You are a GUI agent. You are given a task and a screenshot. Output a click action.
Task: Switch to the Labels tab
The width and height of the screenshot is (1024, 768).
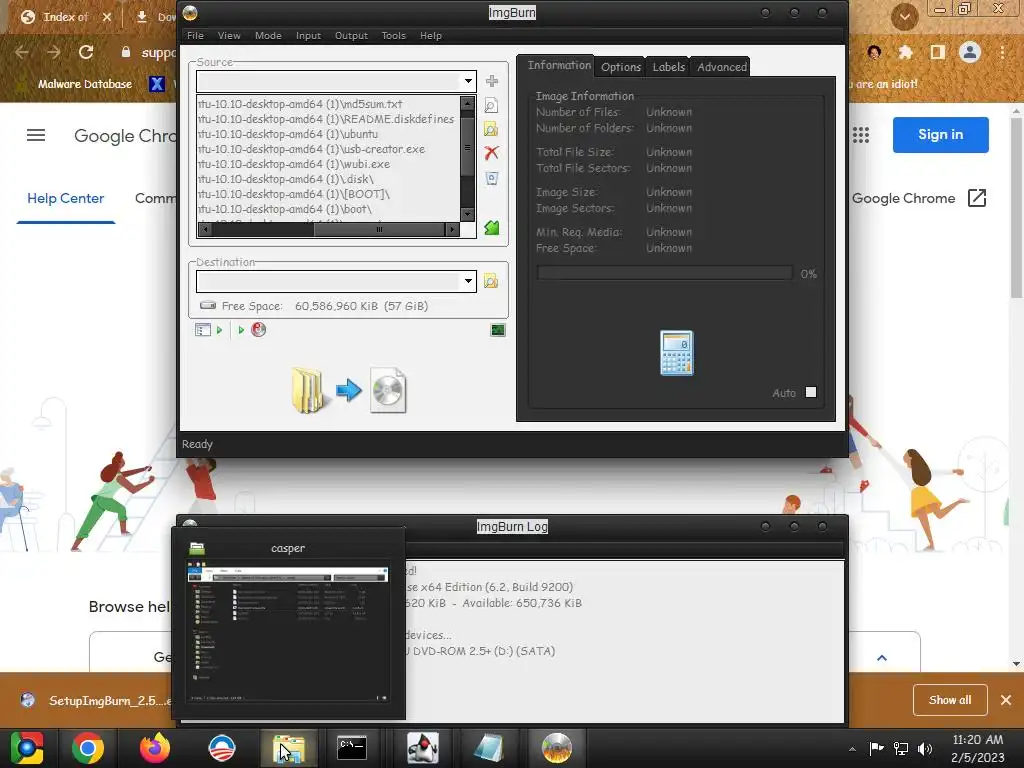pos(668,67)
